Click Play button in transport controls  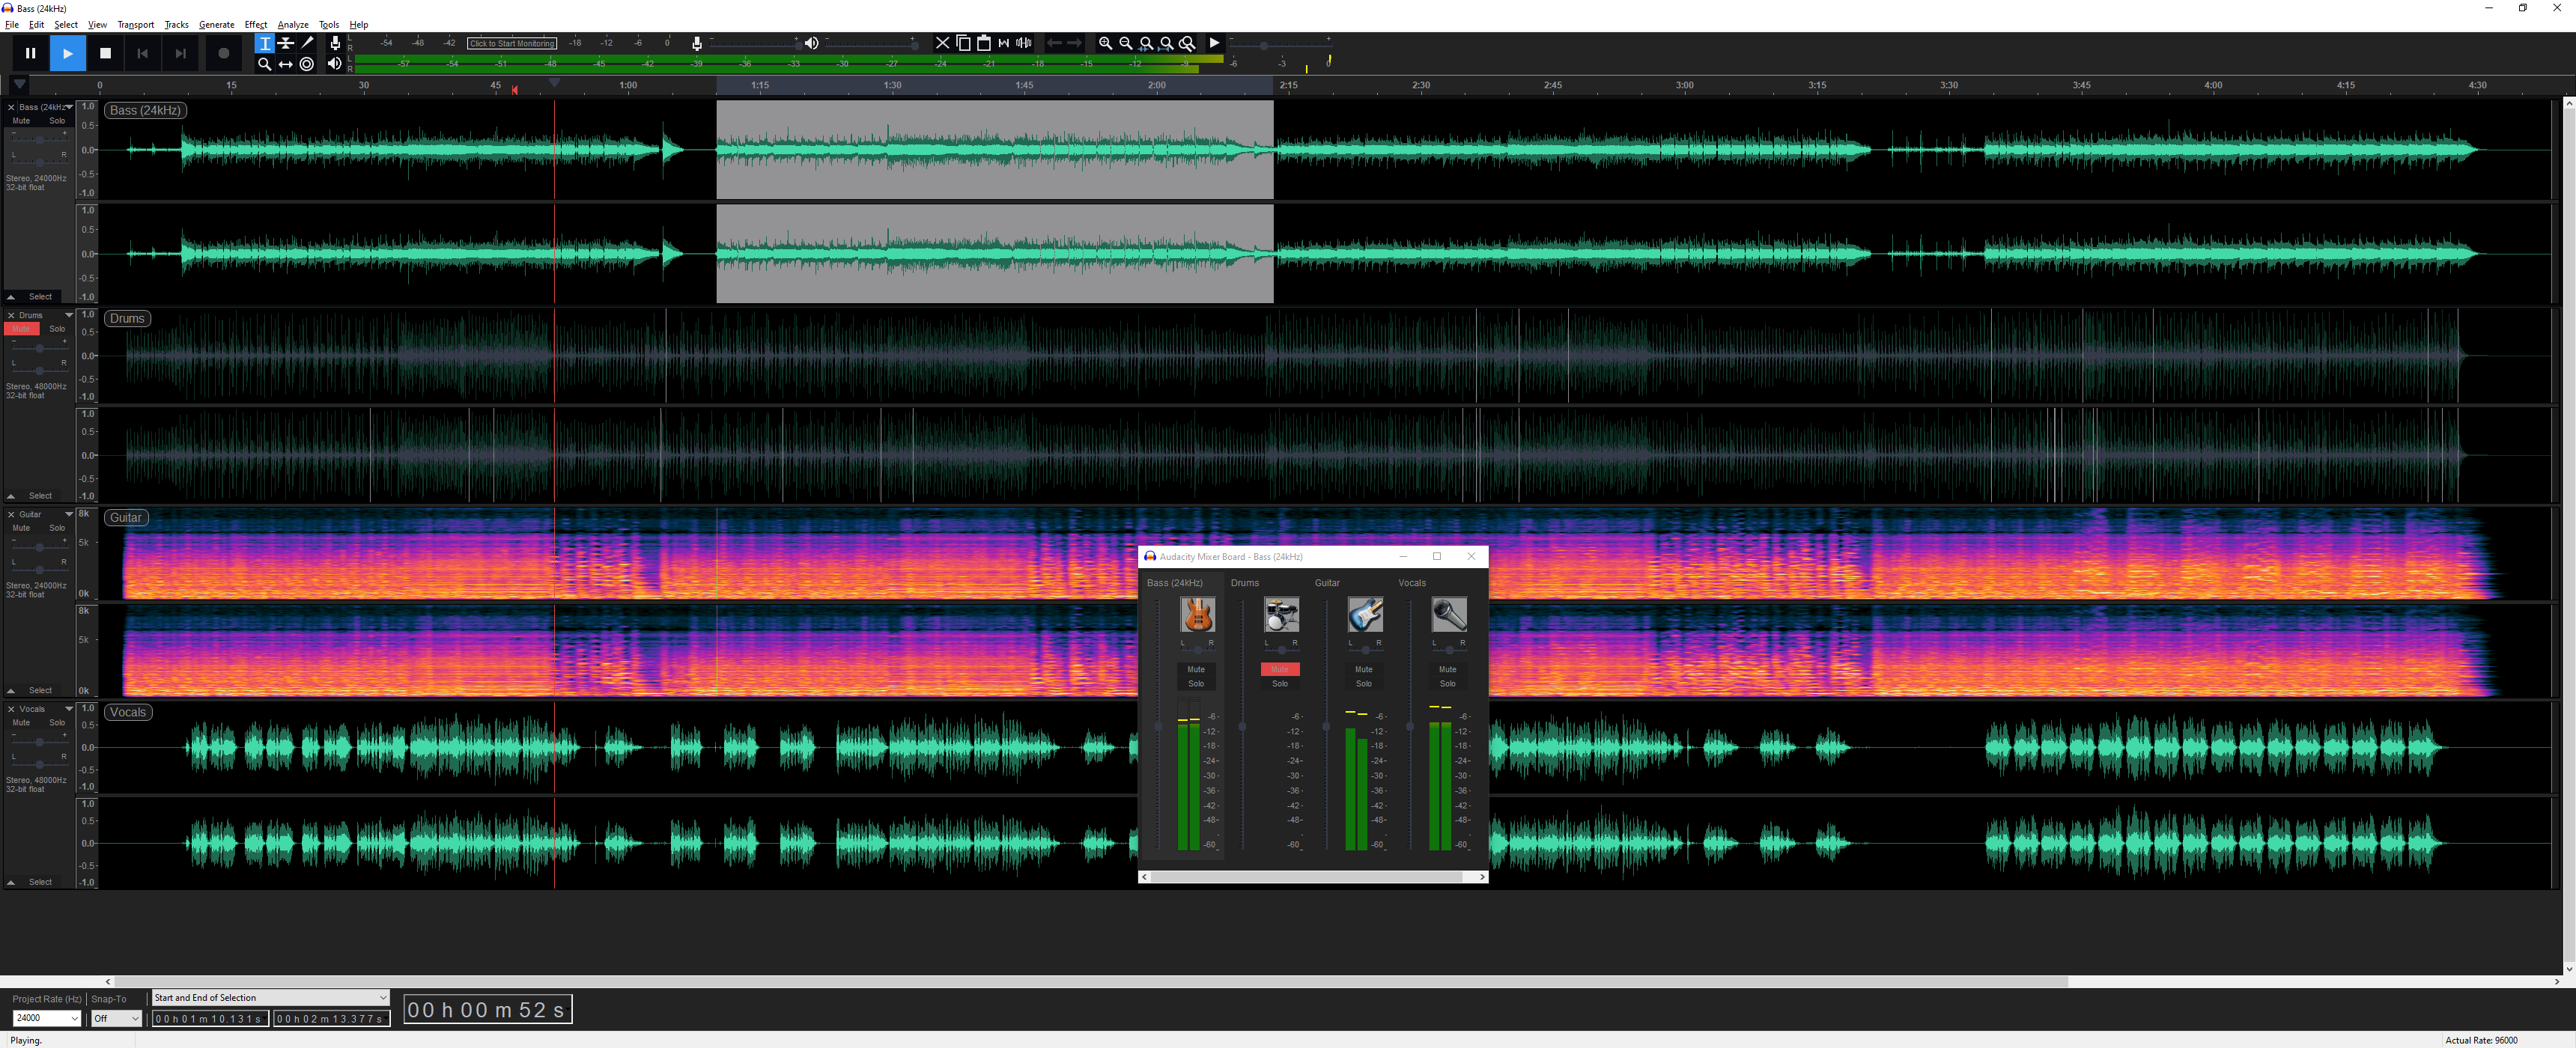click(x=67, y=52)
